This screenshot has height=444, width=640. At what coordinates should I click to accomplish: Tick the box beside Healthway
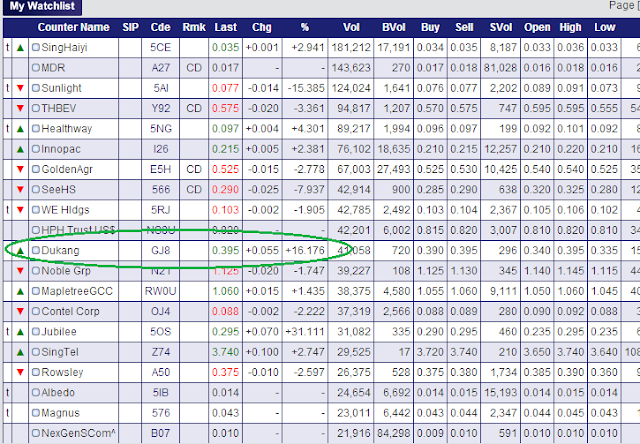(x=36, y=129)
